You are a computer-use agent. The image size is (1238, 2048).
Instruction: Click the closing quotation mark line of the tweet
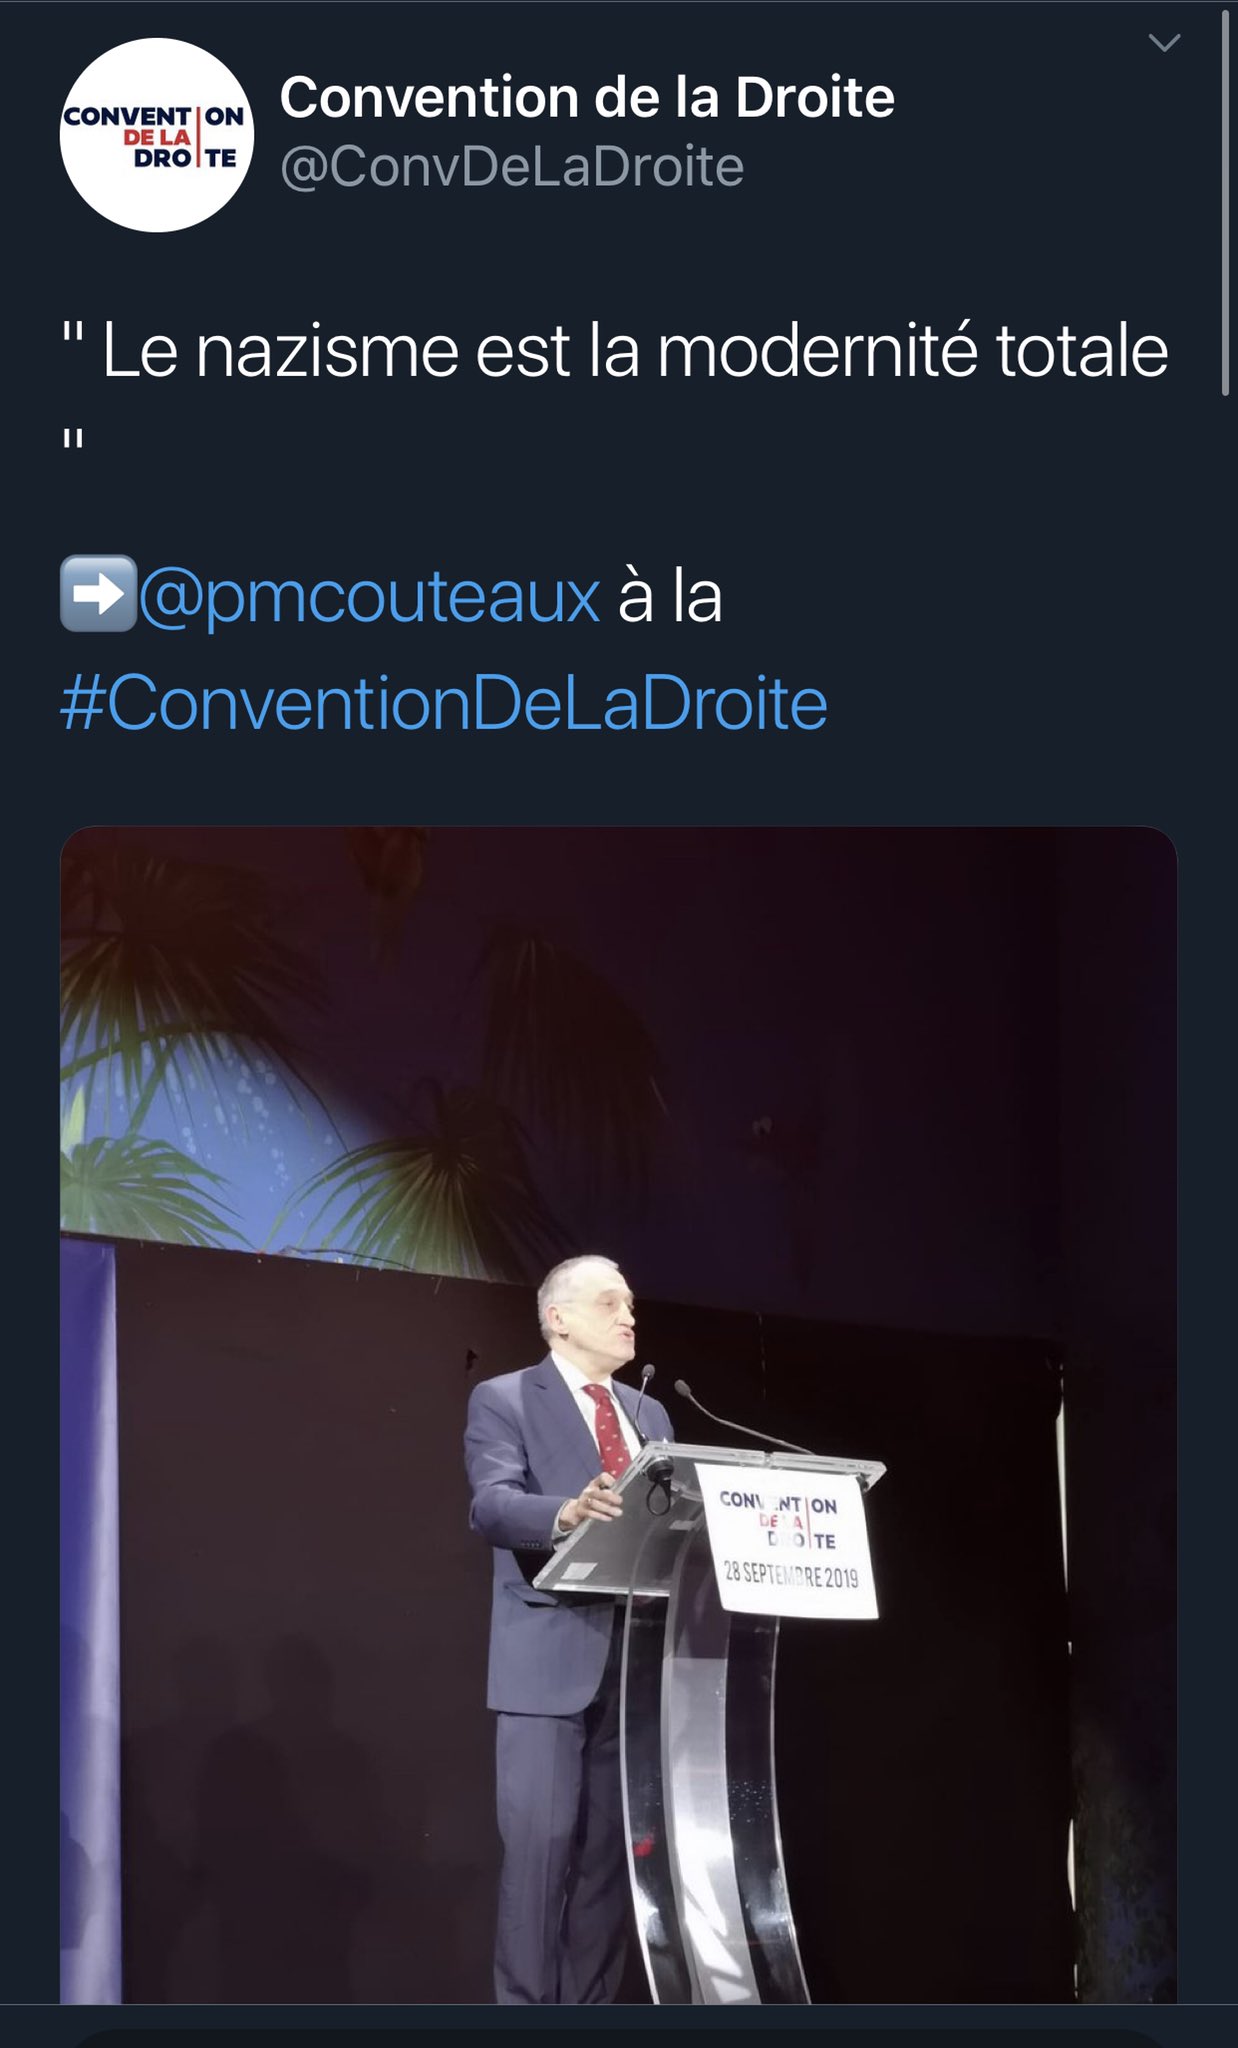click(73, 440)
